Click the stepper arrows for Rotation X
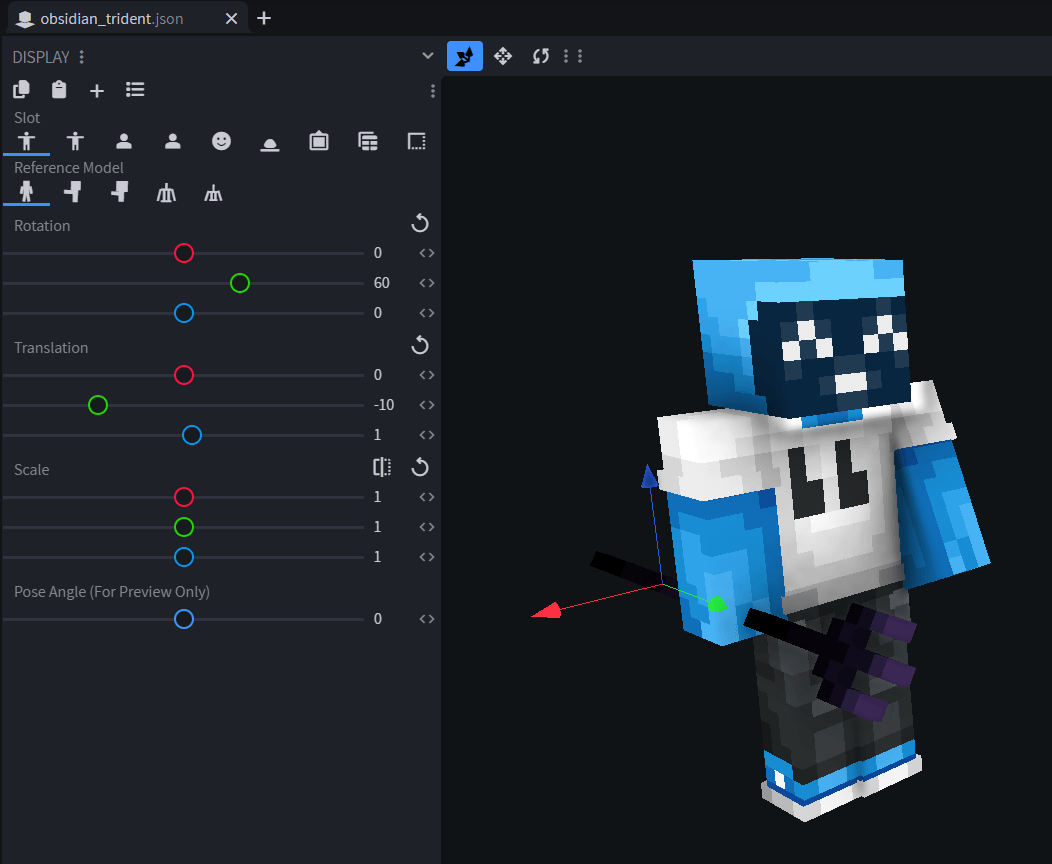 coord(427,253)
